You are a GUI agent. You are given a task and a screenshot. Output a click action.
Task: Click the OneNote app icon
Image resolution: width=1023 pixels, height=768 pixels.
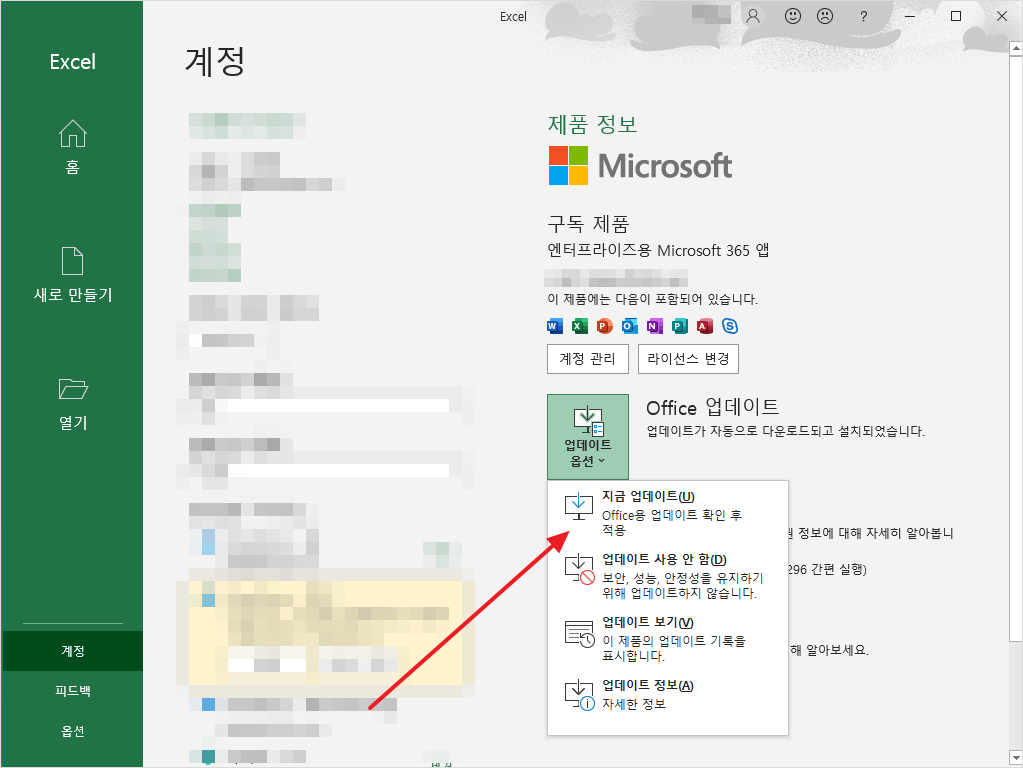(654, 326)
